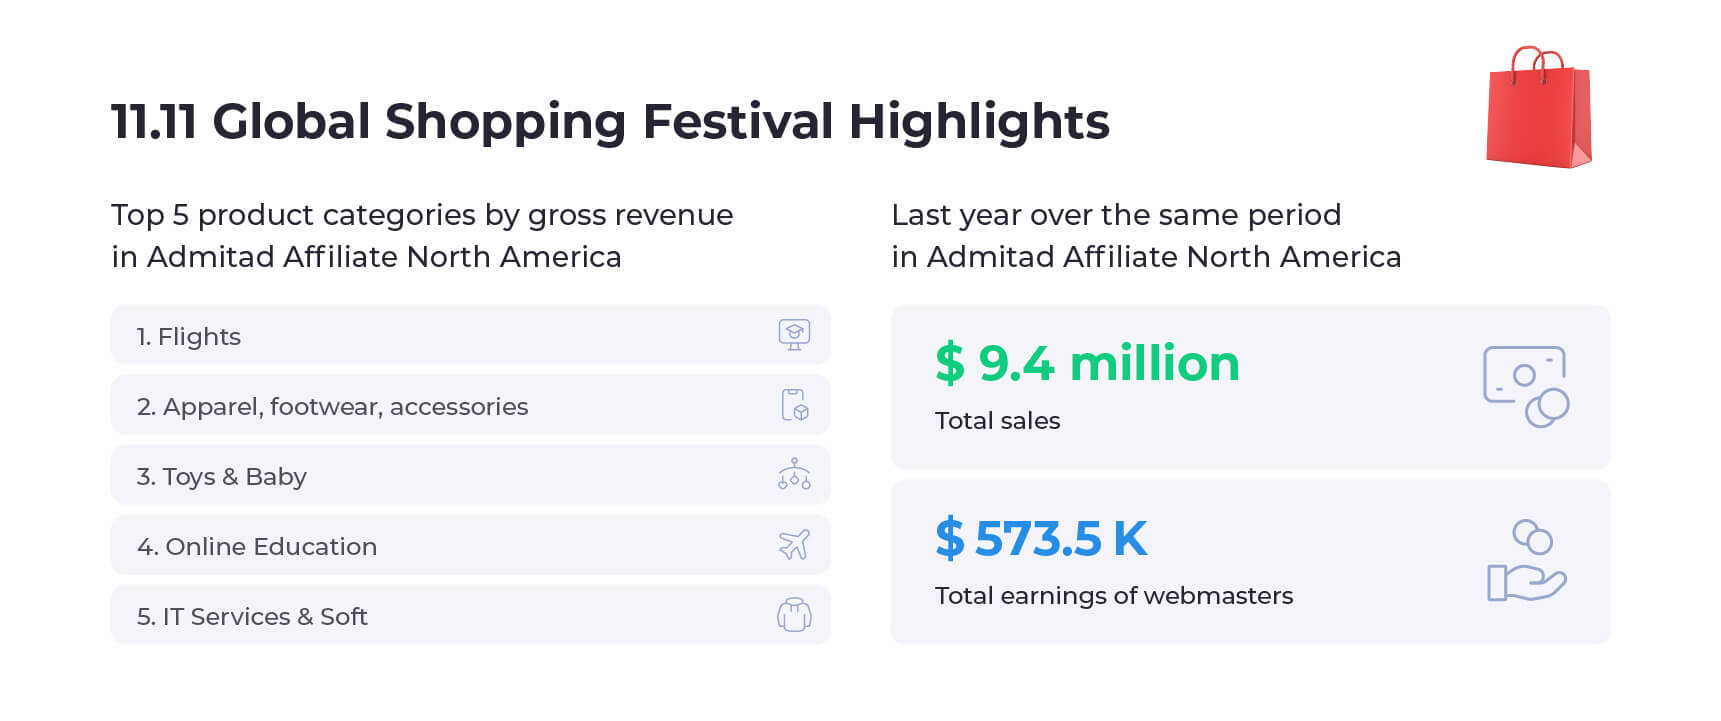The image size is (1721, 721).
Task: Click the $ 9.4 million figure
Action: pyautogui.click(x=1087, y=363)
